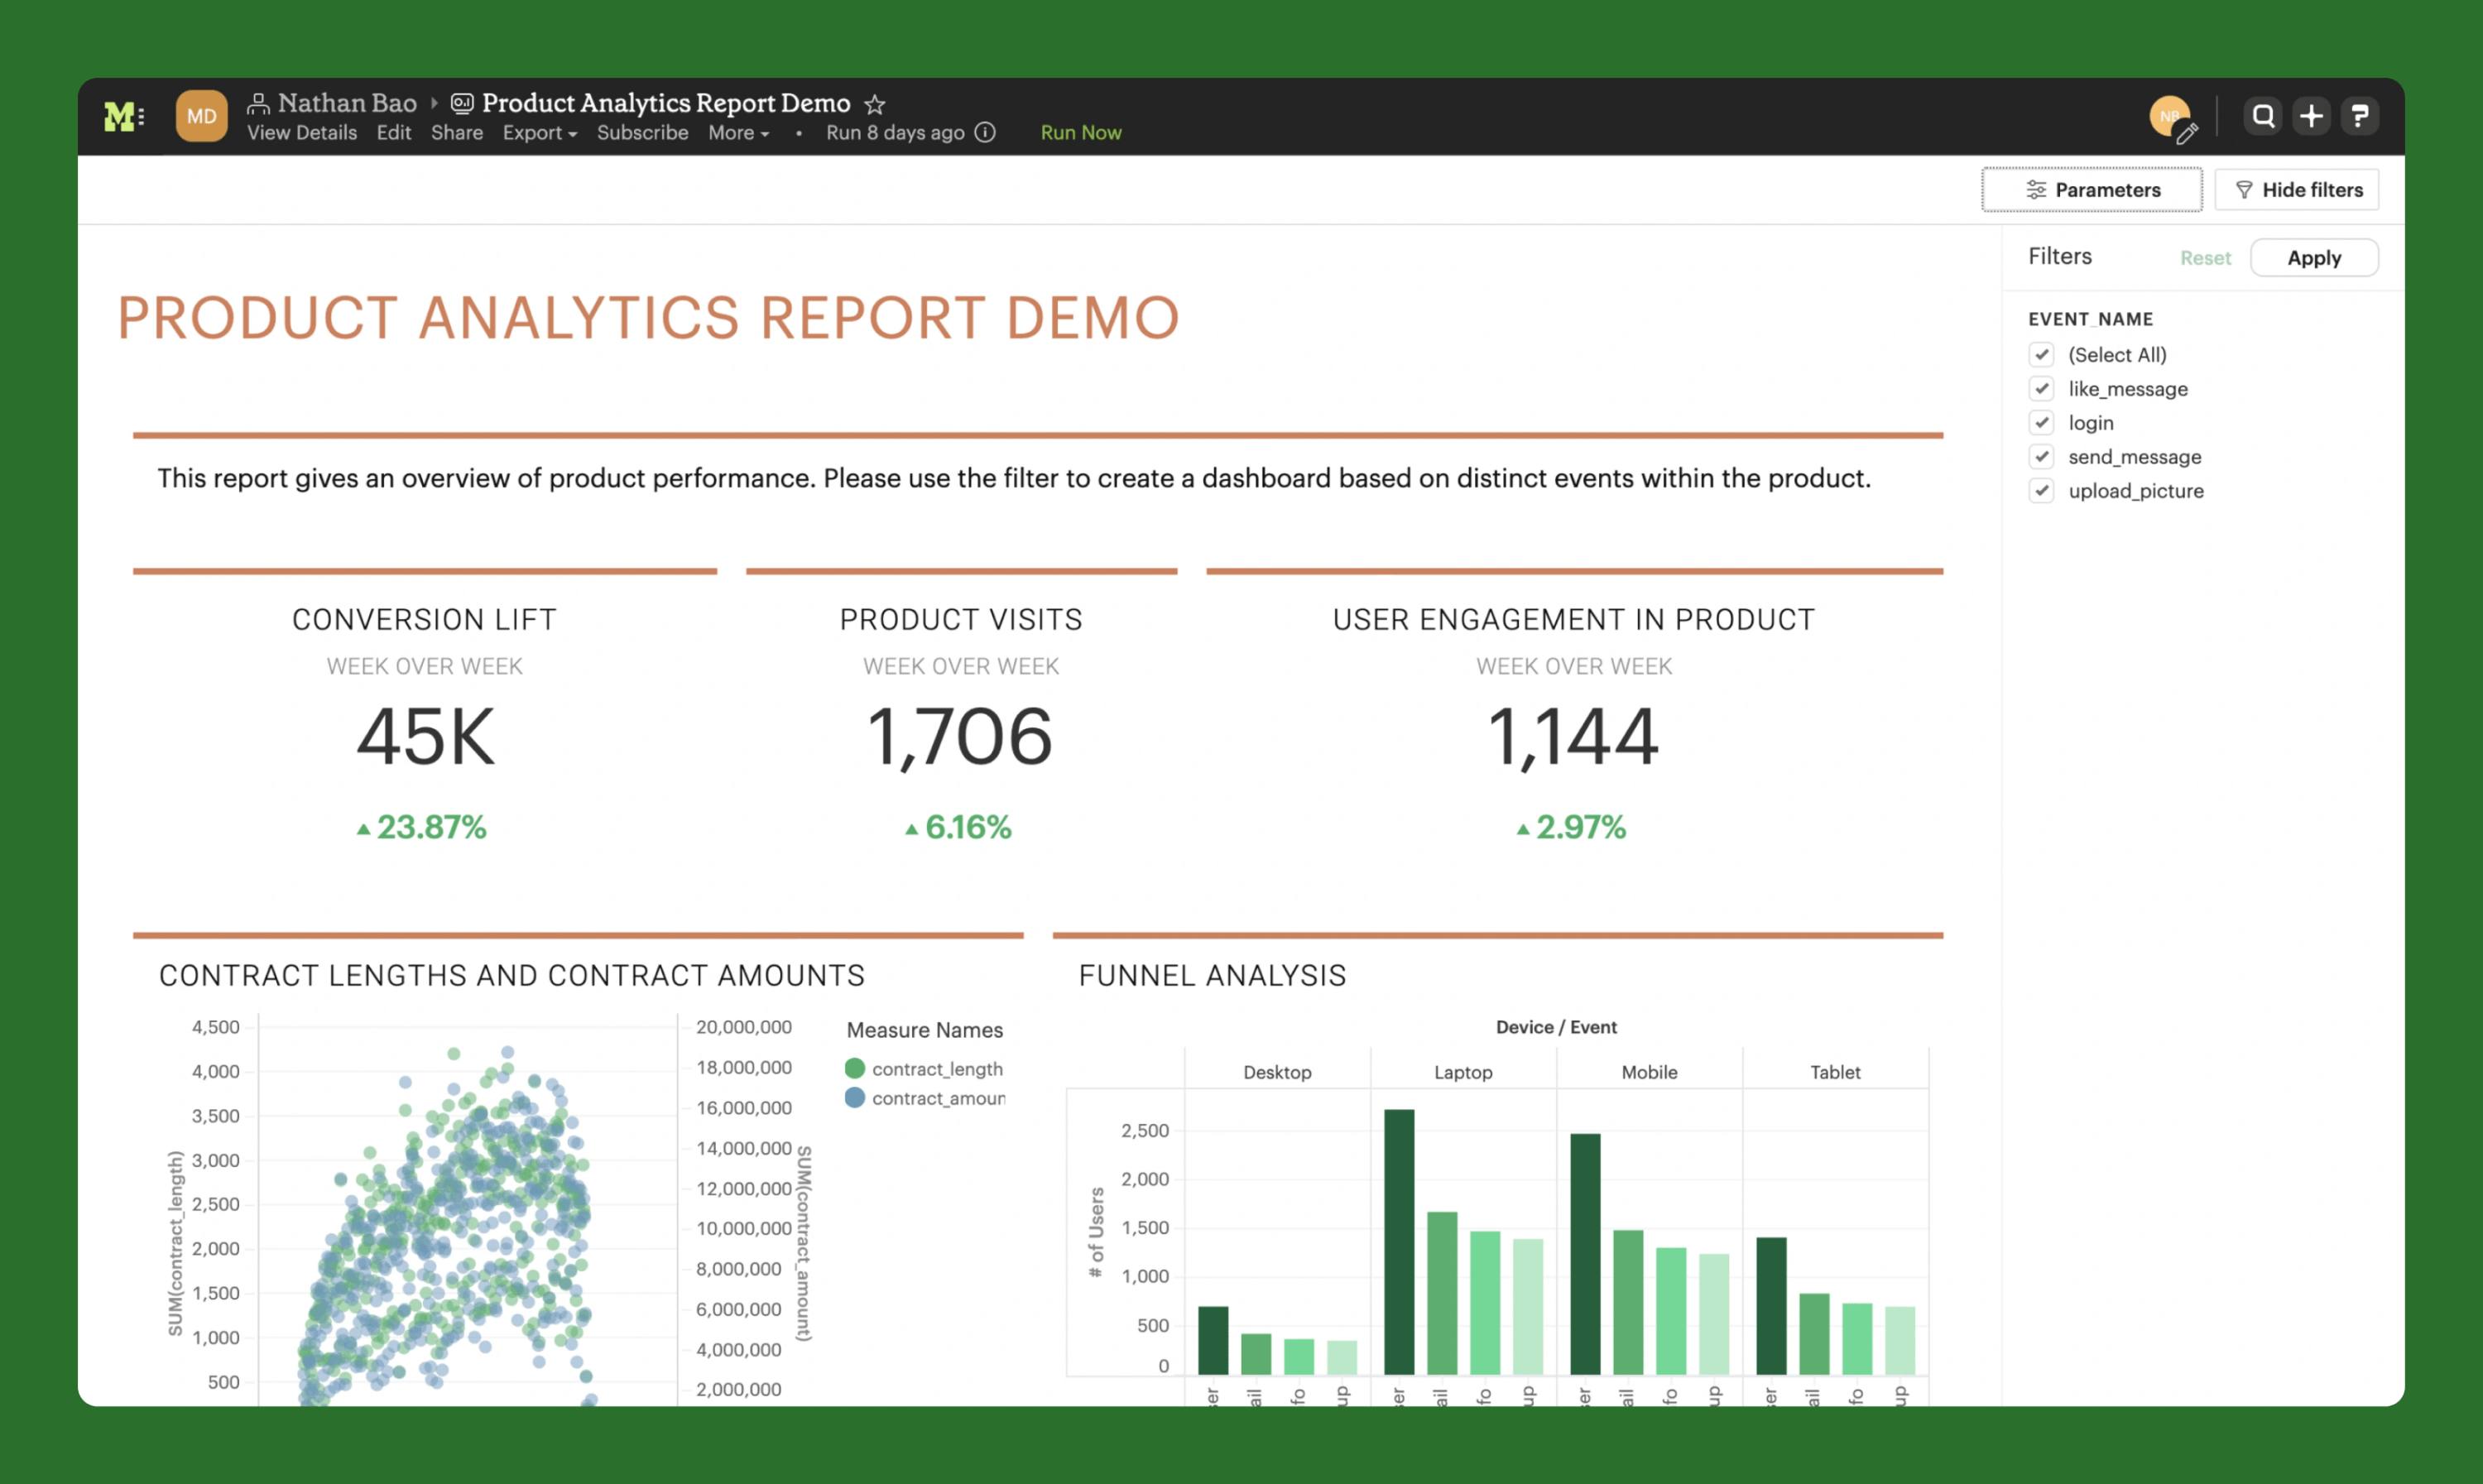Click the Mode logo in the top bar
Viewport: 2483px width, 1484px height.
tap(119, 115)
